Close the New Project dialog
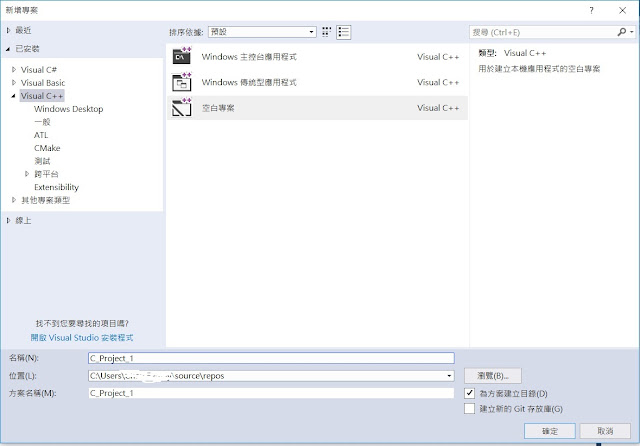This screenshot has height=446, width=640. [x=622, y=10]
